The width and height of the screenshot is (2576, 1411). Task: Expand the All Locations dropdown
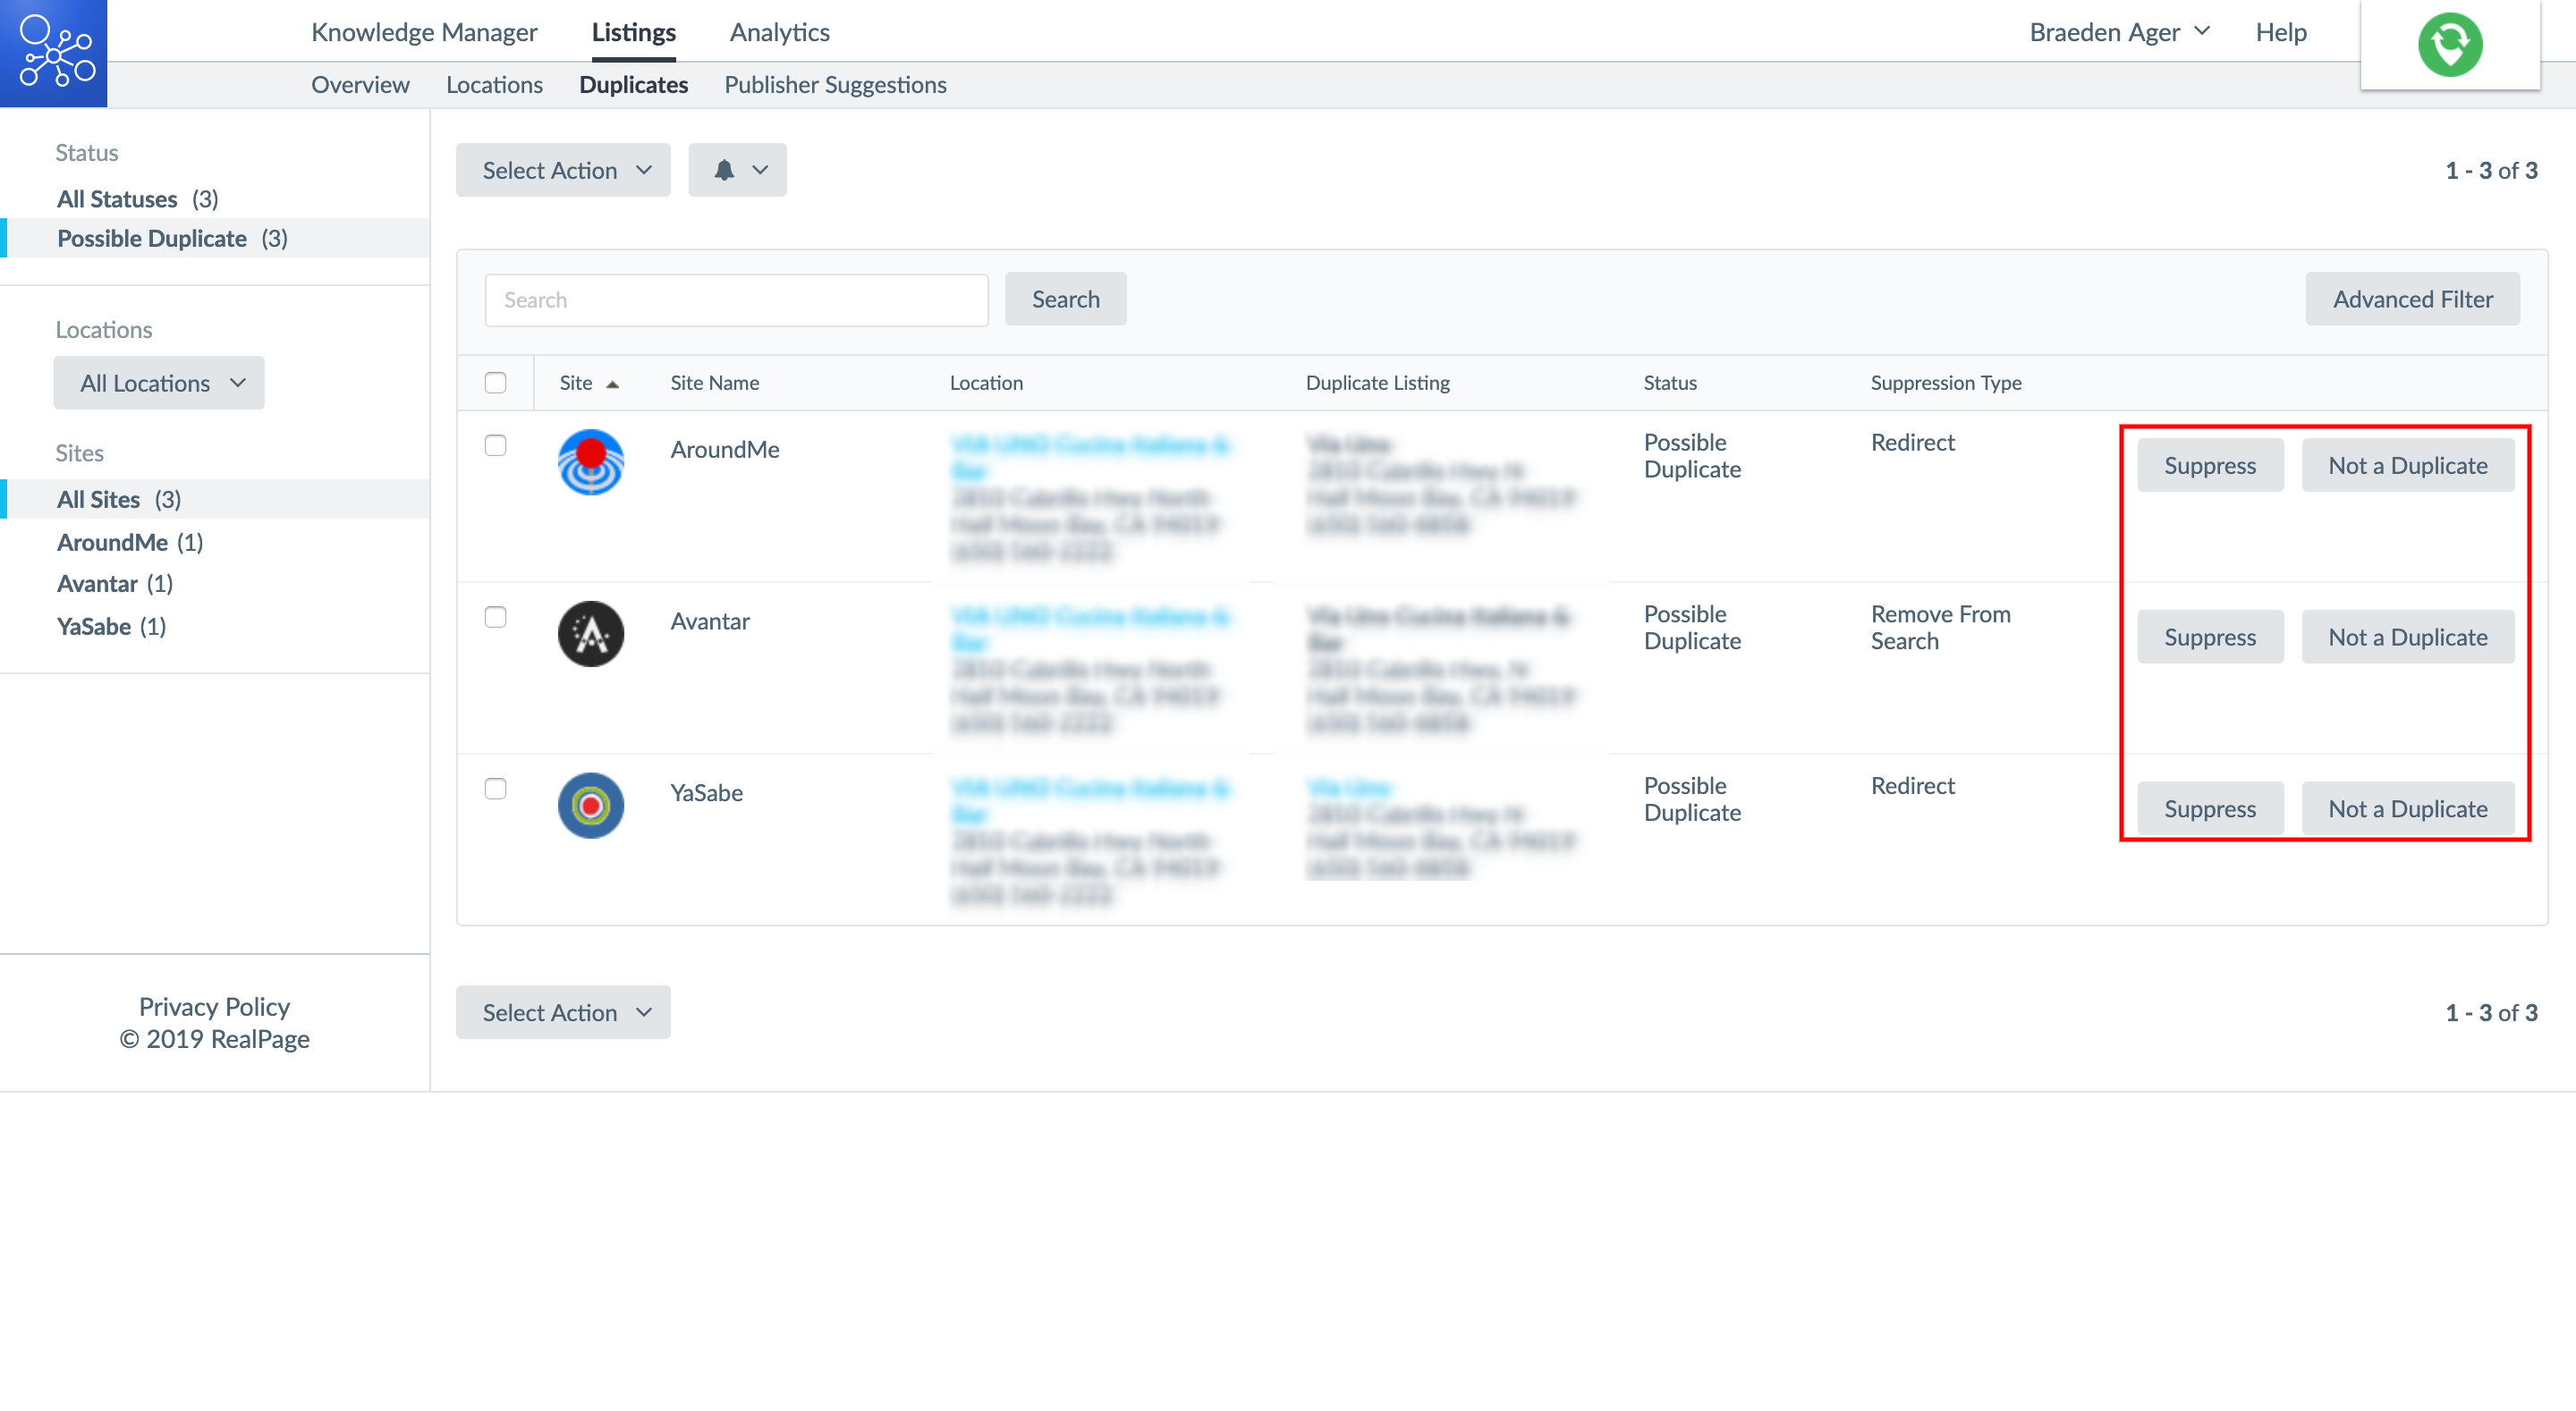tap(159, 383)
